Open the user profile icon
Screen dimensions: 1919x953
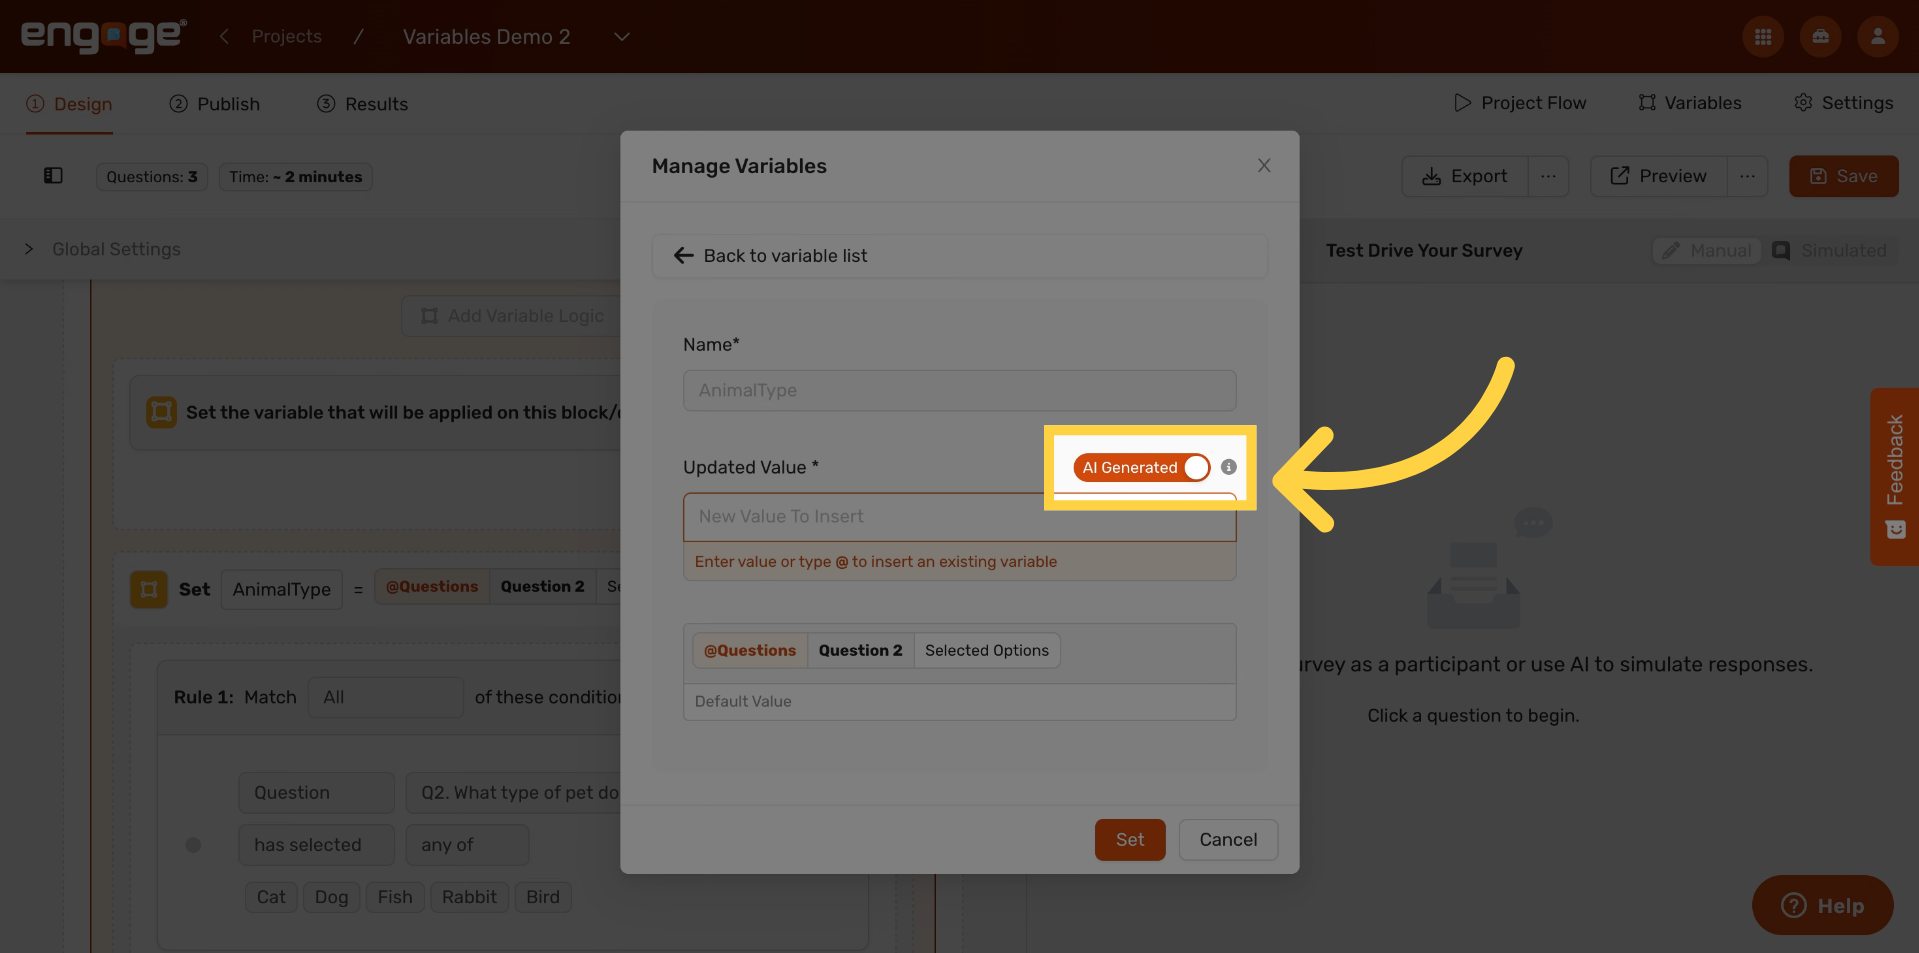click(1878, 37)
